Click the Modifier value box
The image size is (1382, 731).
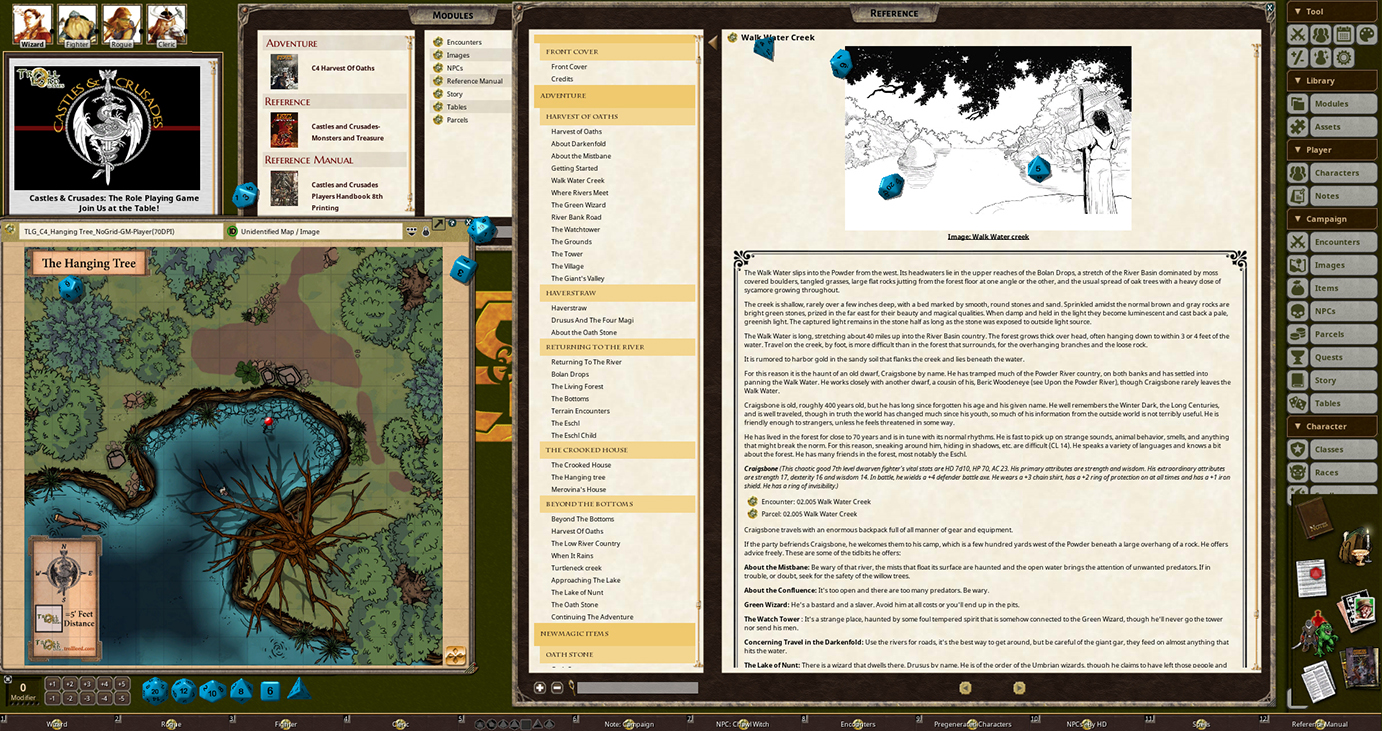click(23, 689)
